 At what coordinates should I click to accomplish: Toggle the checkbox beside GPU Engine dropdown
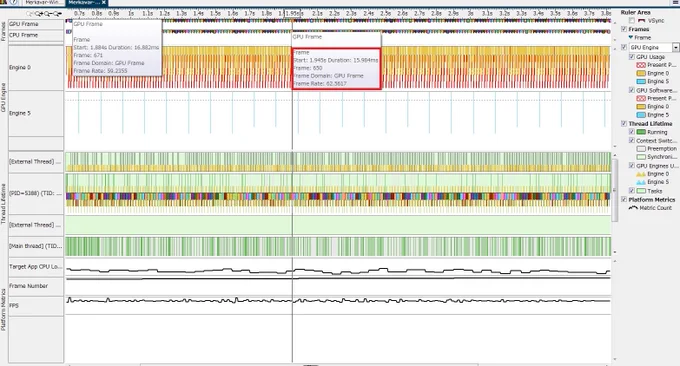(624, 47)
